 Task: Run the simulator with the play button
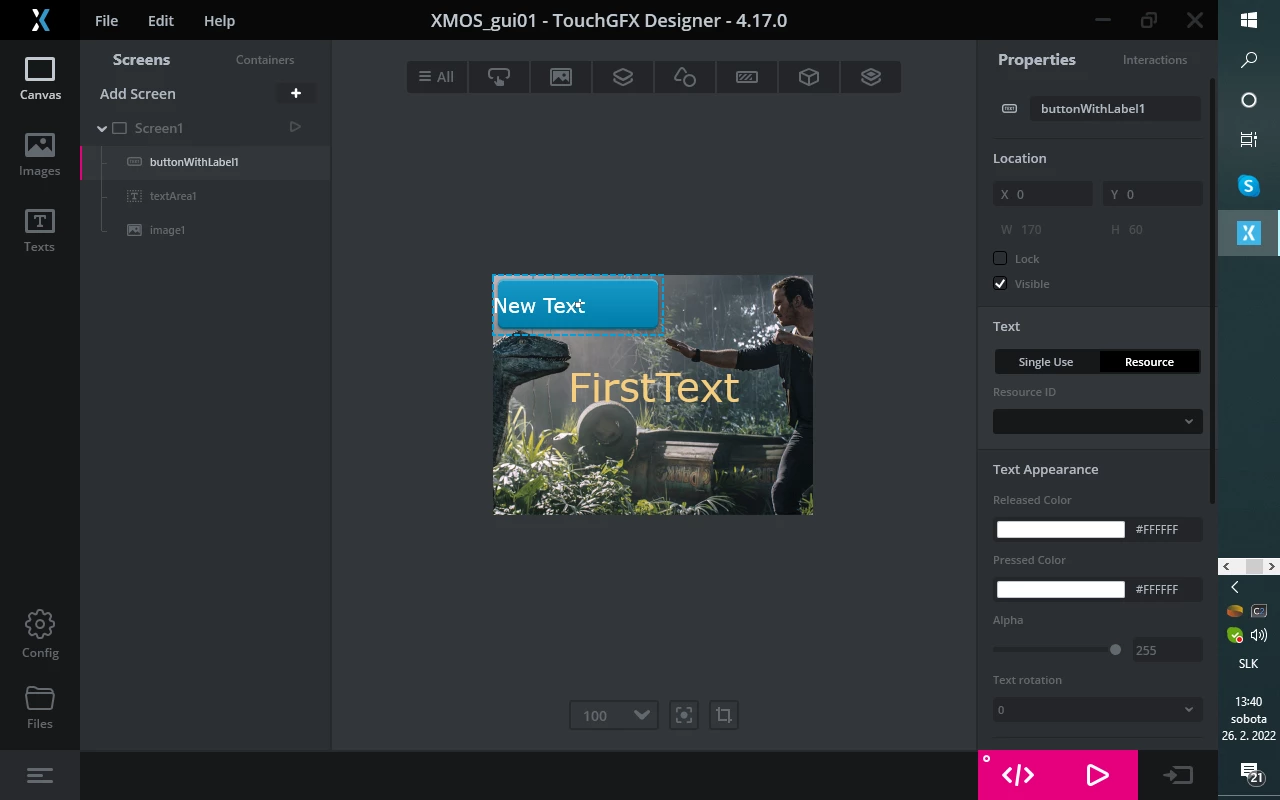coord(1097,775)
